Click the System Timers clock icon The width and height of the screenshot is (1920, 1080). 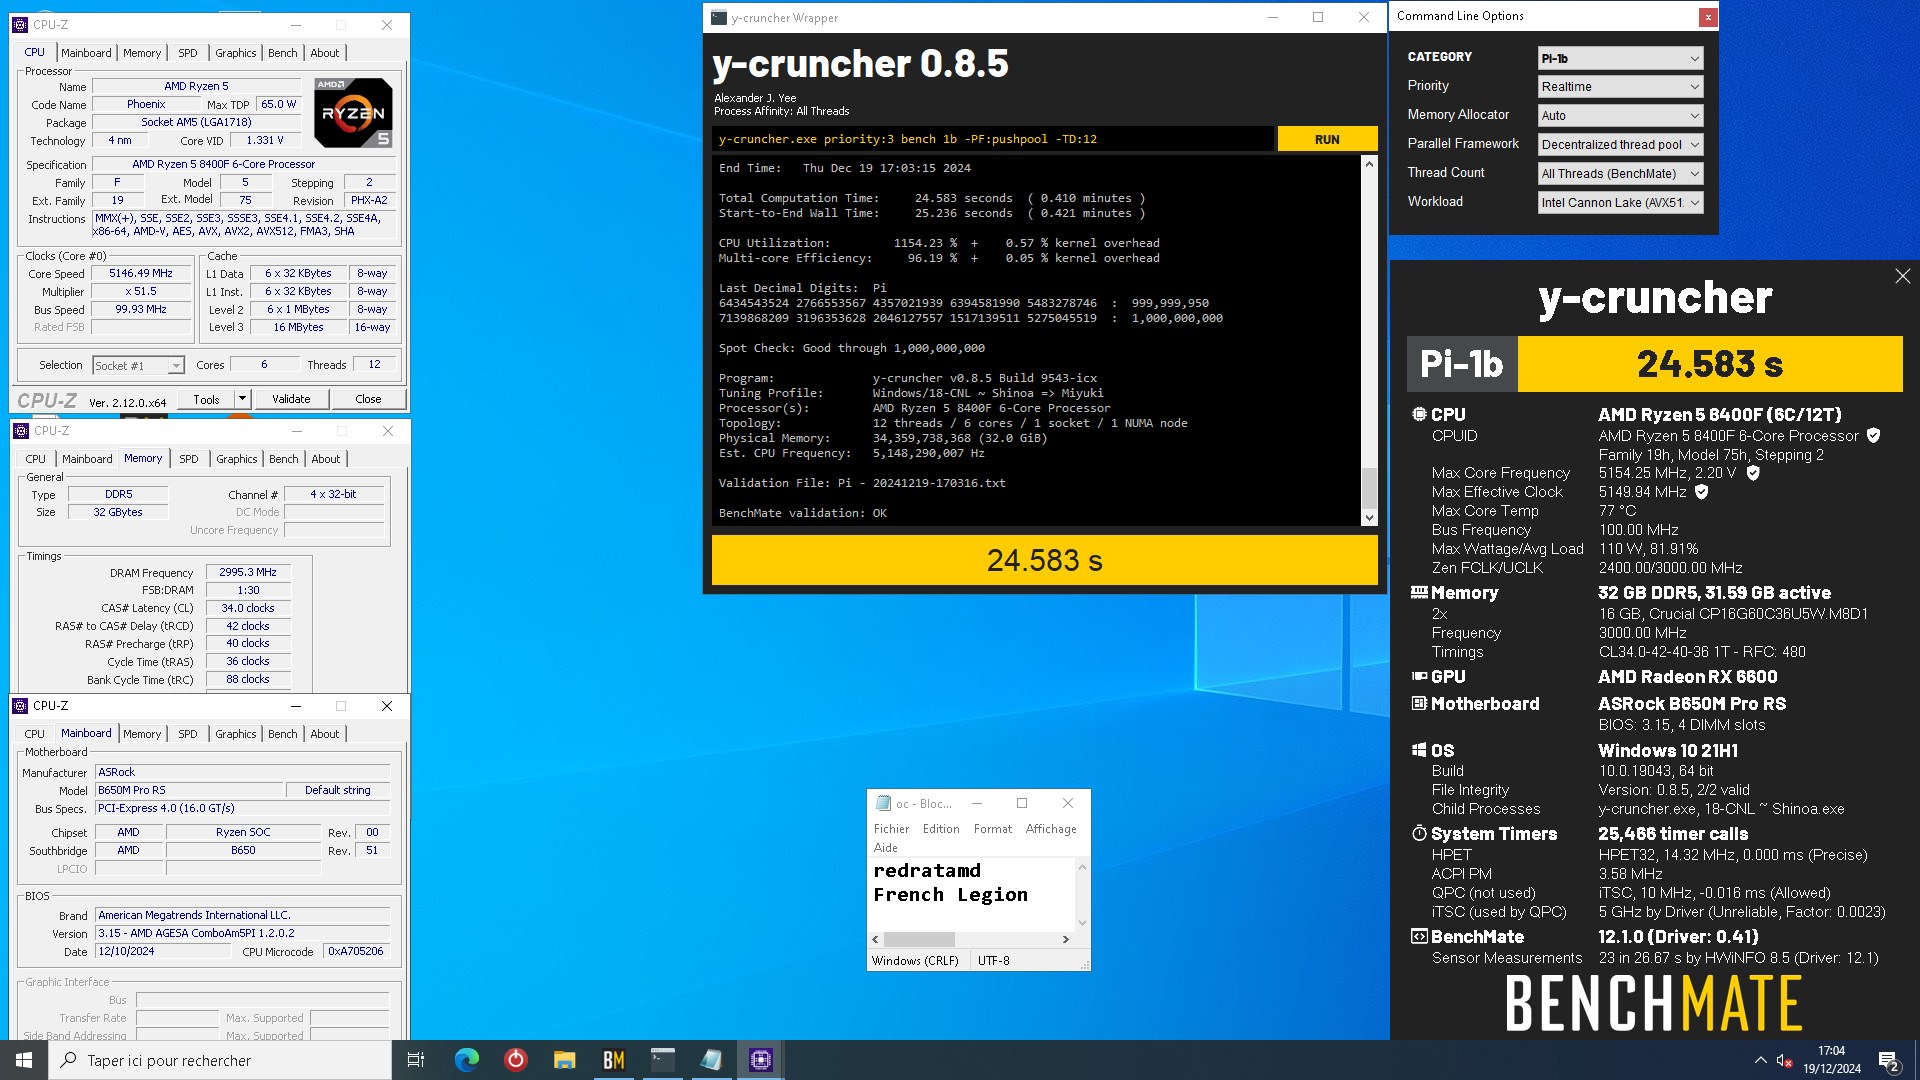(1419, 833)
